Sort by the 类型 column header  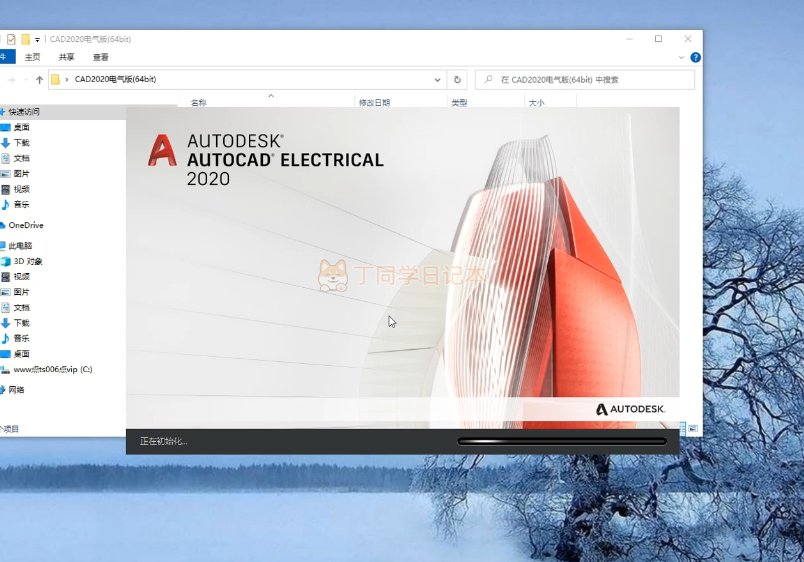(459, 103)
